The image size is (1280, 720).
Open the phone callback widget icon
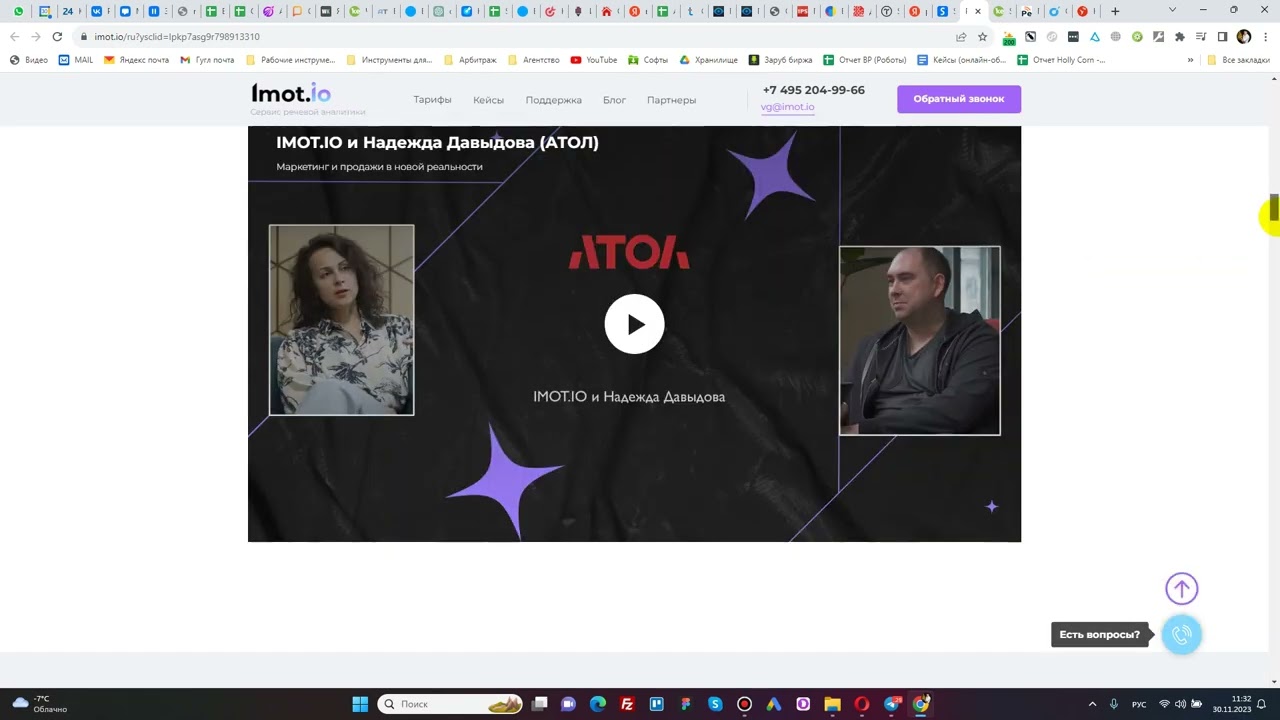(x=1182, y=634)
